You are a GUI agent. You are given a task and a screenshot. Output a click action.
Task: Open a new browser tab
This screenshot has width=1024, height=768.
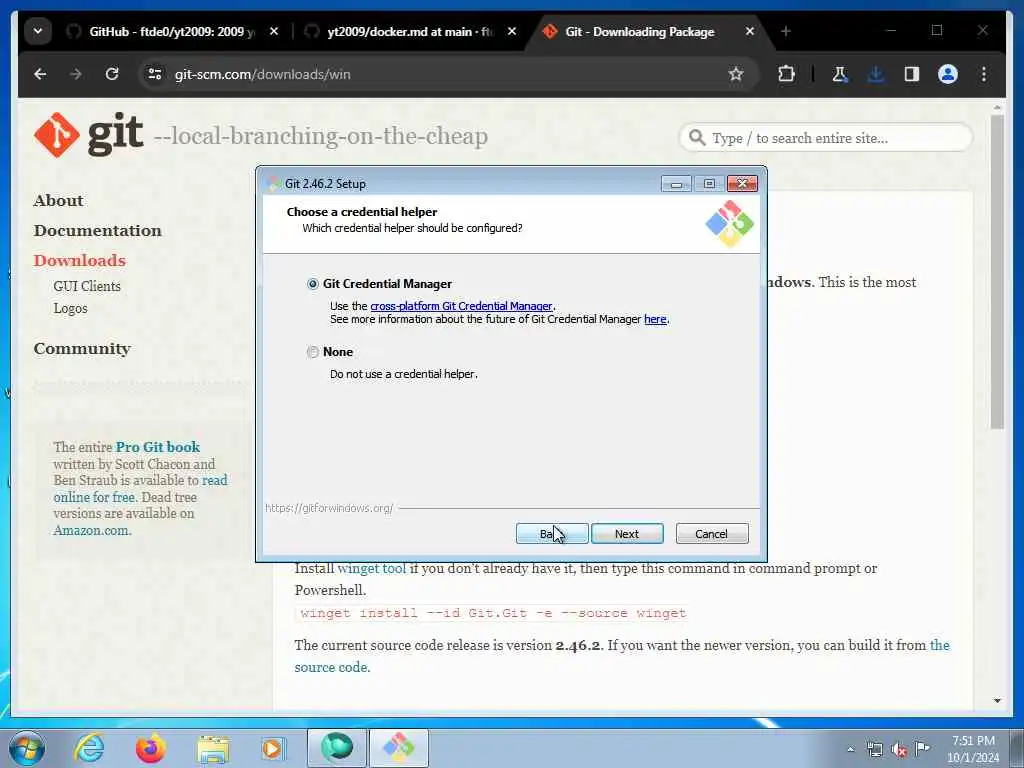tap(786, 31)
